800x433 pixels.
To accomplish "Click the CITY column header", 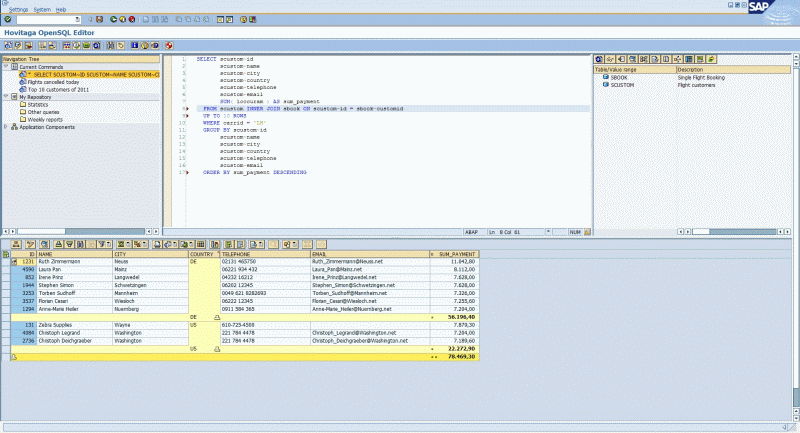I will pos(151,254).
